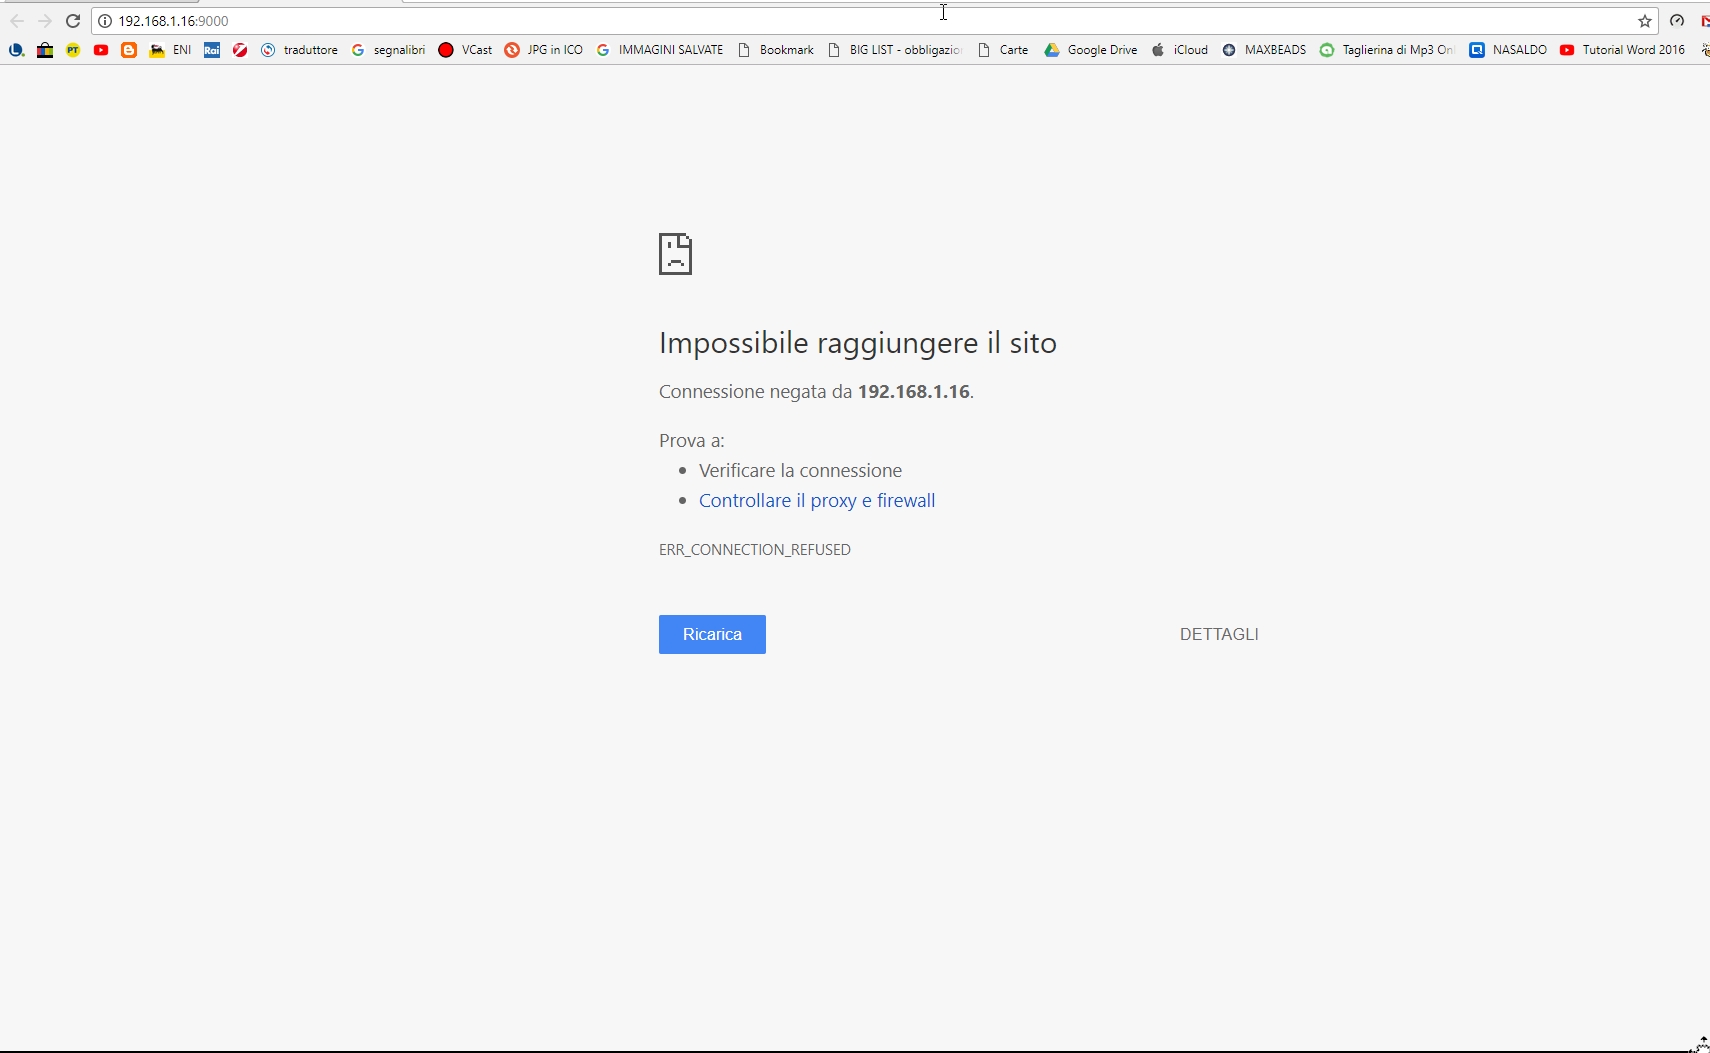Click the Ricarica reload button
Viewport: 1710px width, 1053px height.
coord(712,634)
